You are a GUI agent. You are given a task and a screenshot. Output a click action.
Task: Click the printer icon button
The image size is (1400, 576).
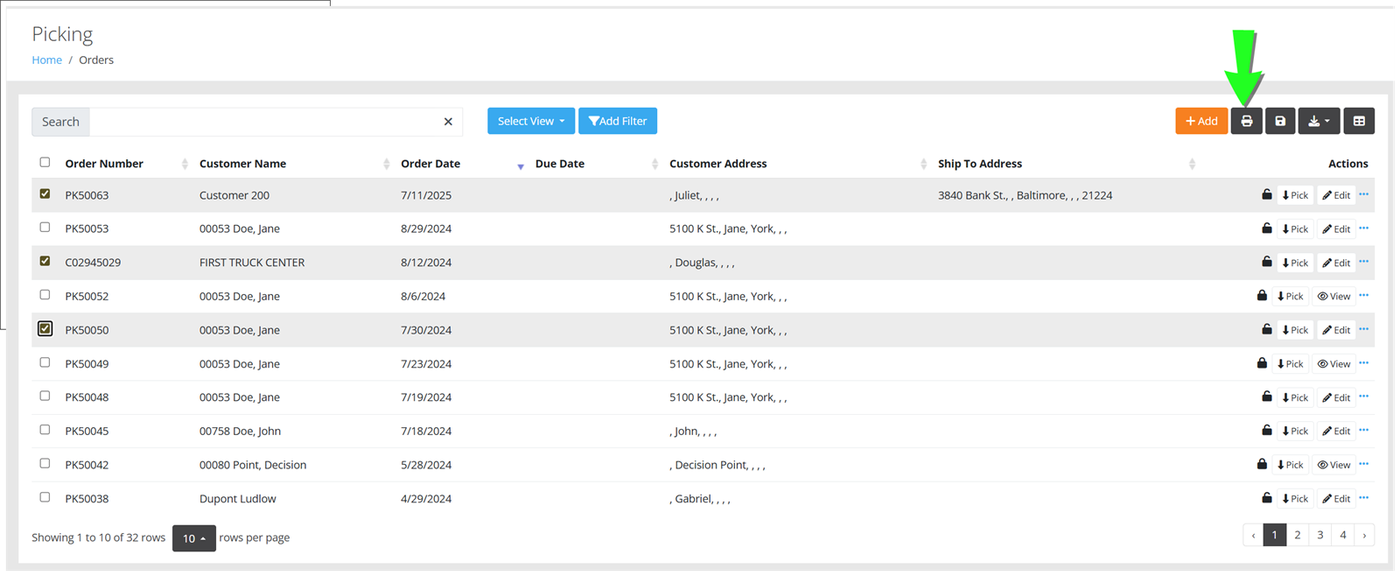pyautogui.click(x=1246, y=121)
